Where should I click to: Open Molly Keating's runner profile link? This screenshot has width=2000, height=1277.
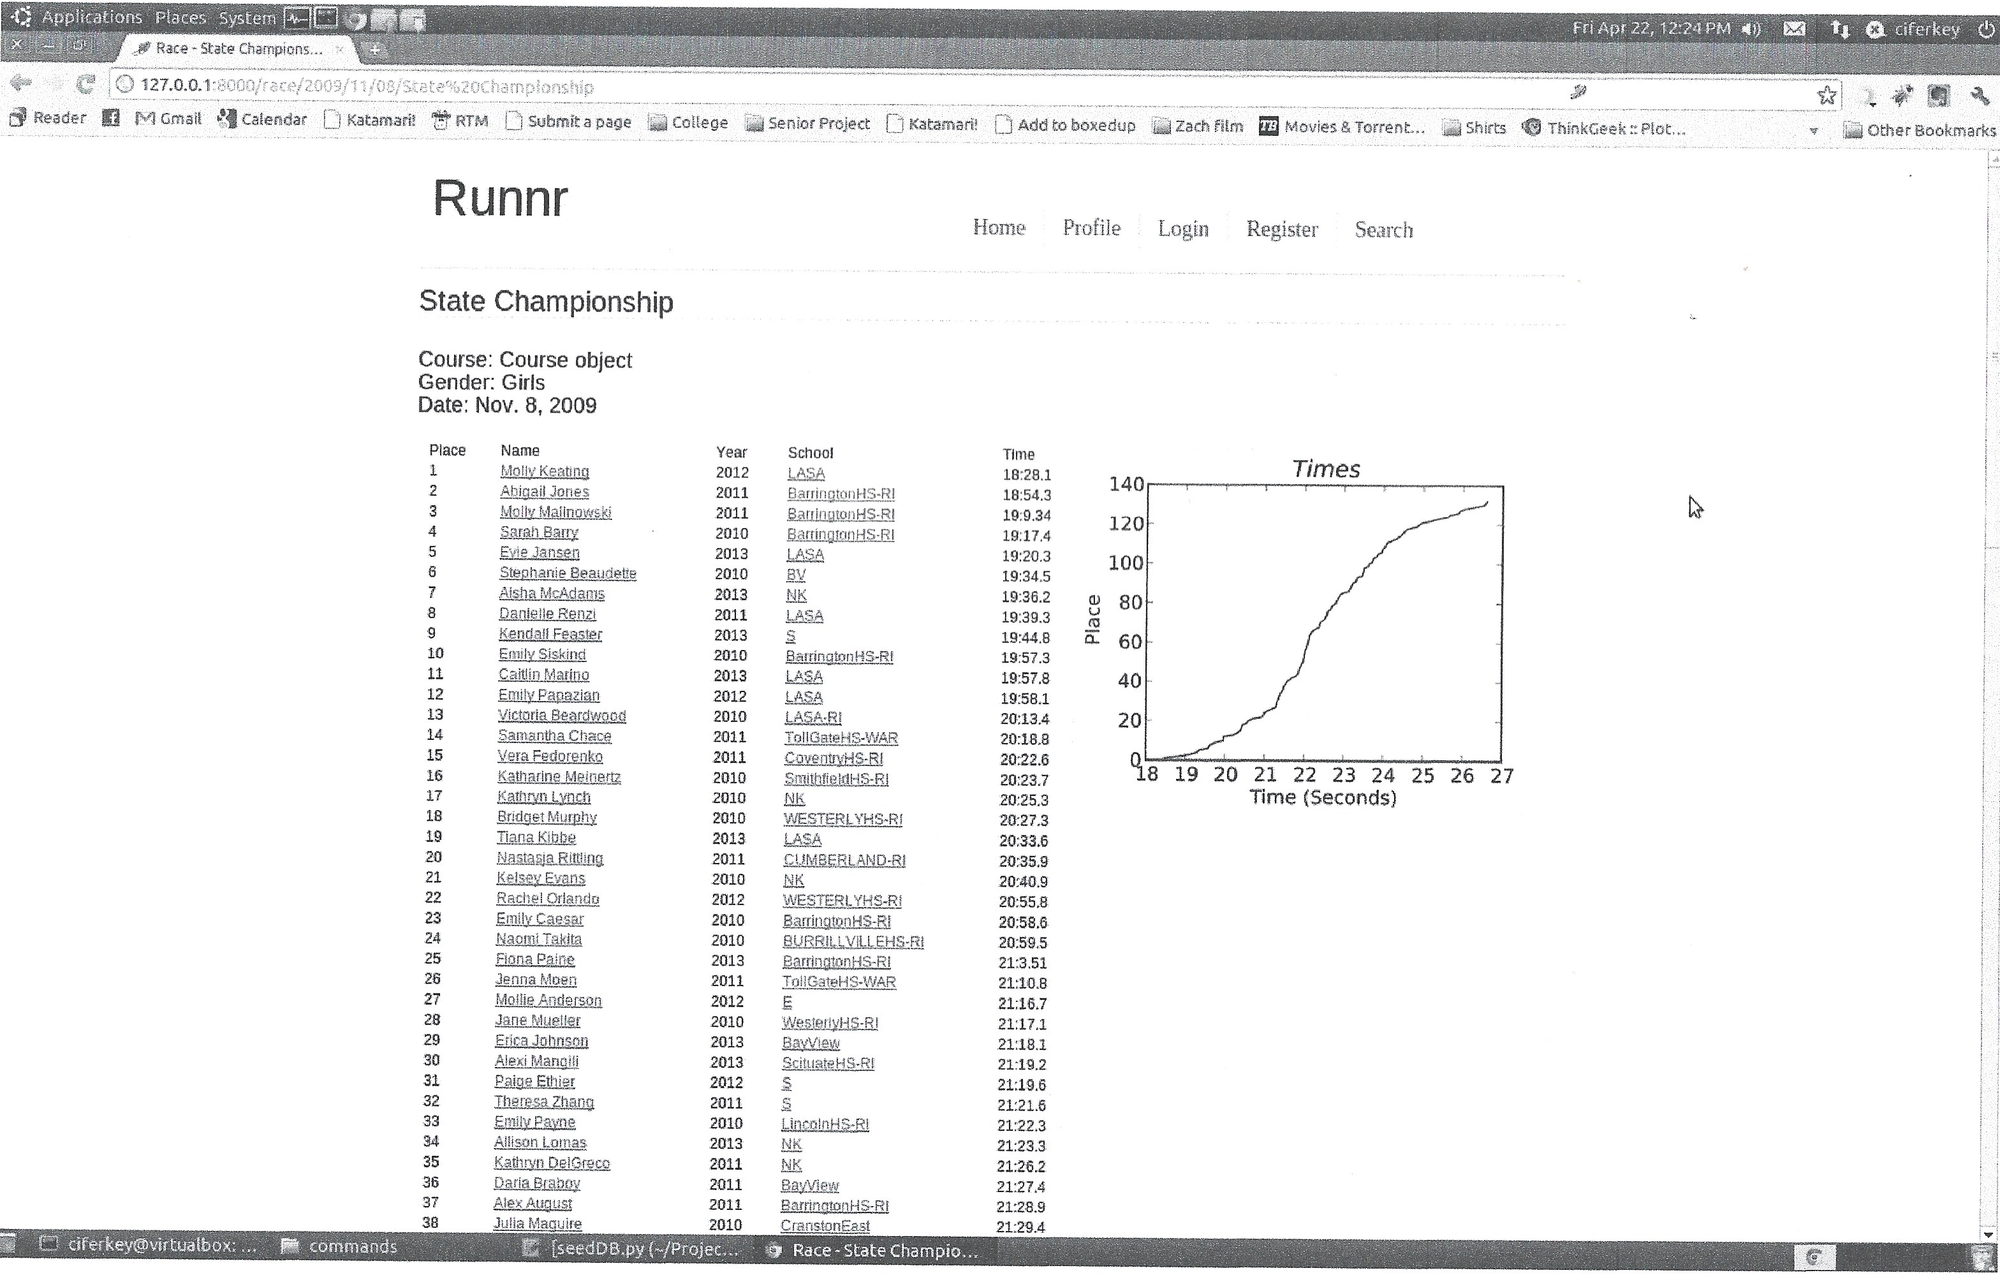pos(544,471)
